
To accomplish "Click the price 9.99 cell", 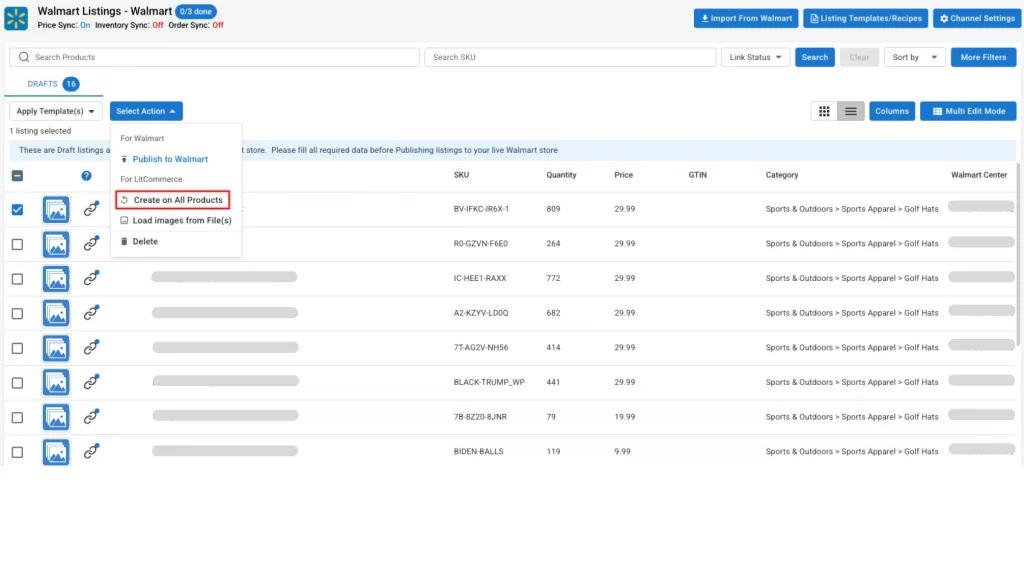I will click(622, 451).
